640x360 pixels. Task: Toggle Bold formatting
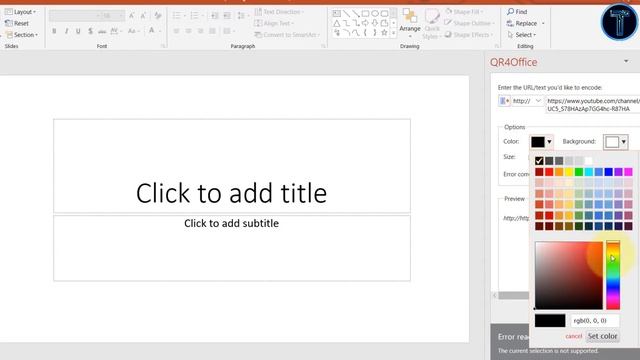tap(54, 31)
